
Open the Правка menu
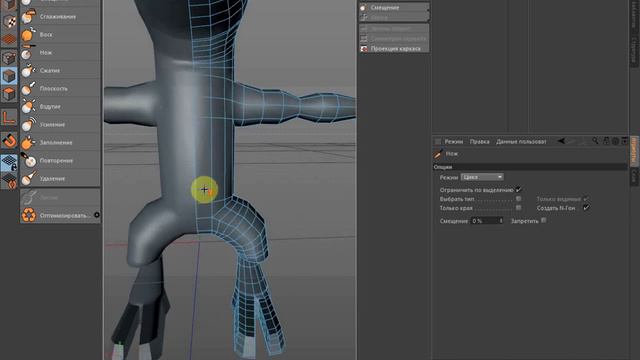pos(479,142)
